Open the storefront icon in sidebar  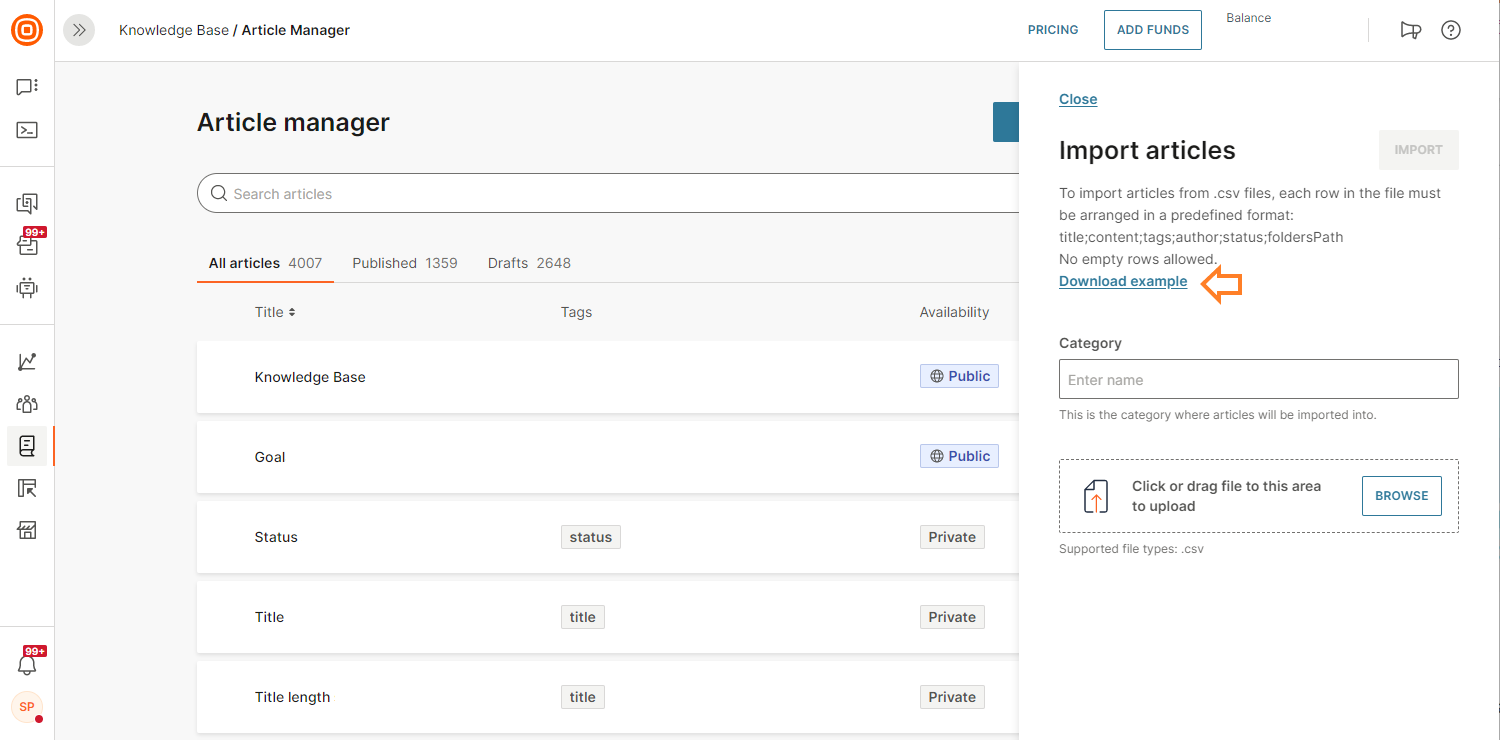click(27, 530)
